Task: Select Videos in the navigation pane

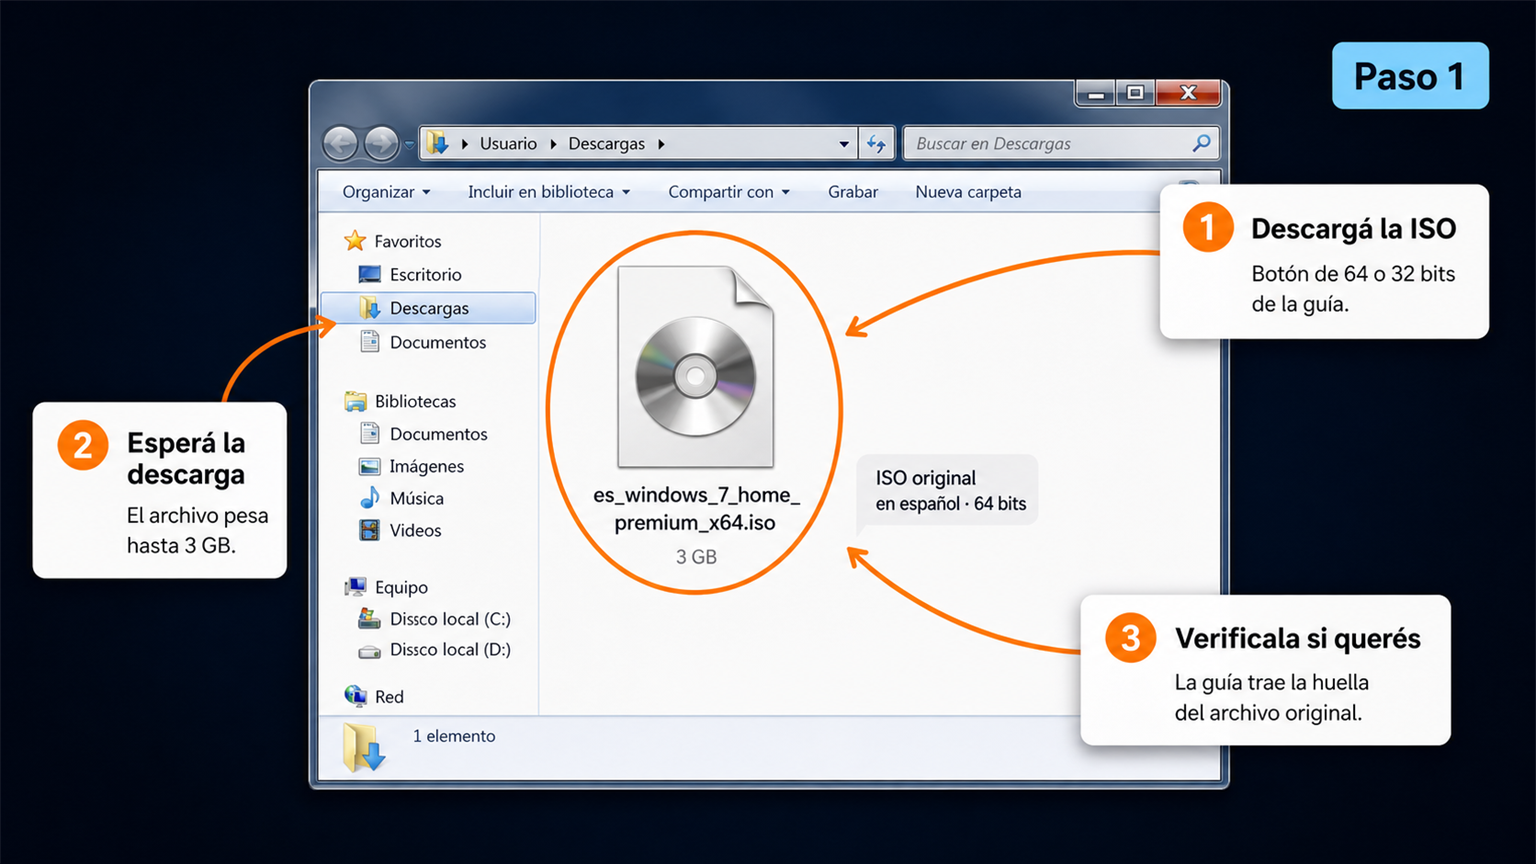Action: [x=416, y=530]
